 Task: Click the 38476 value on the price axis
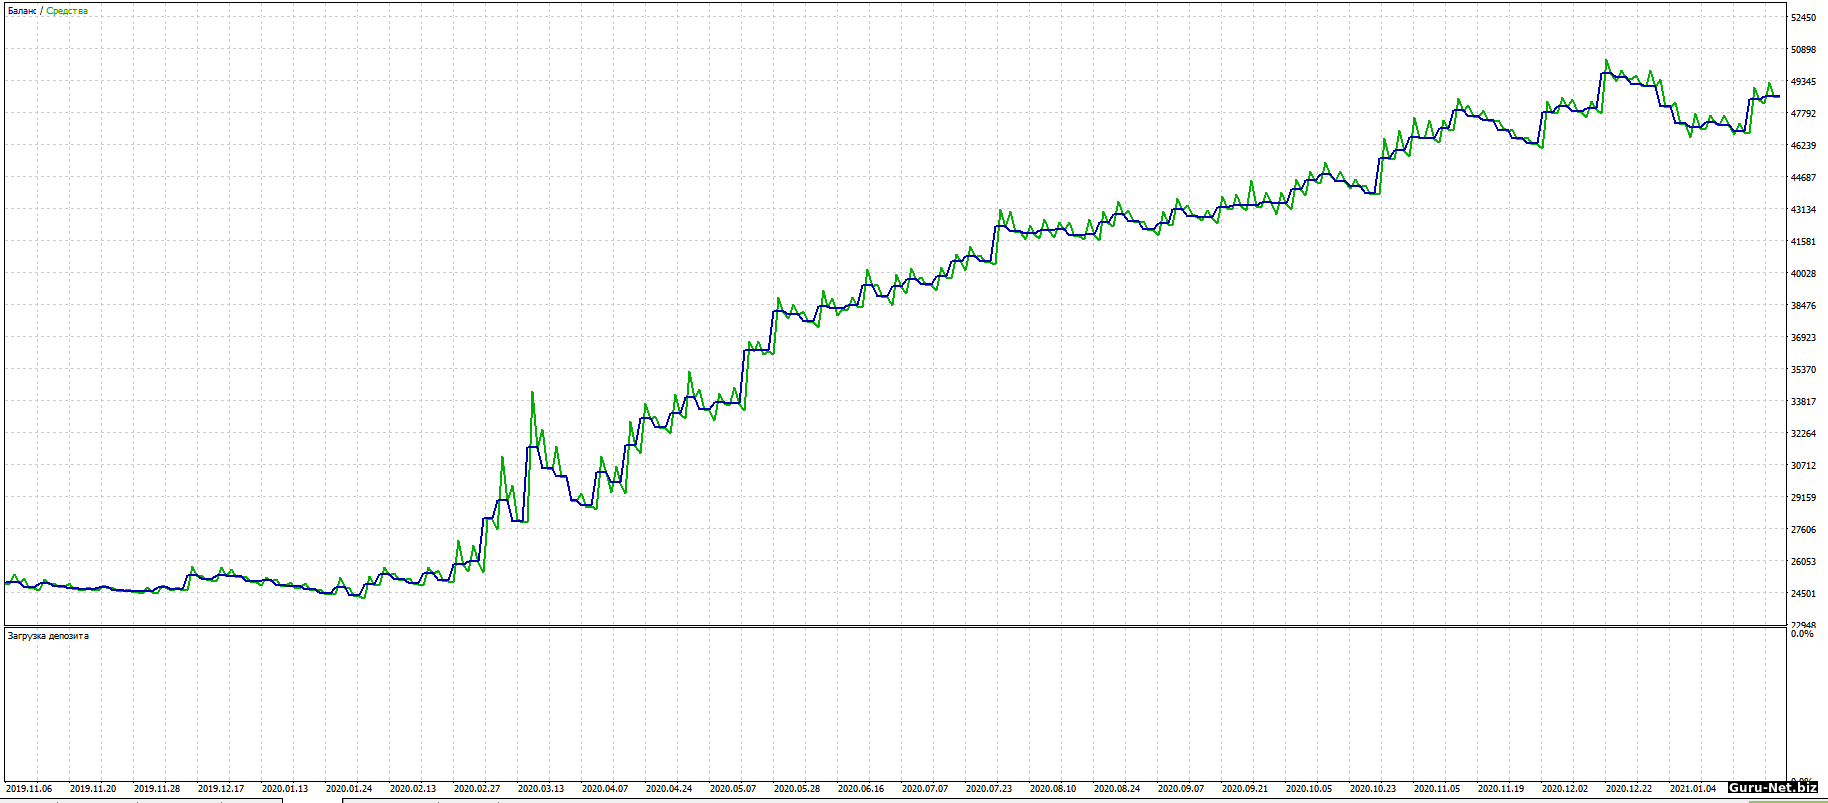(x=1804, y=306)
